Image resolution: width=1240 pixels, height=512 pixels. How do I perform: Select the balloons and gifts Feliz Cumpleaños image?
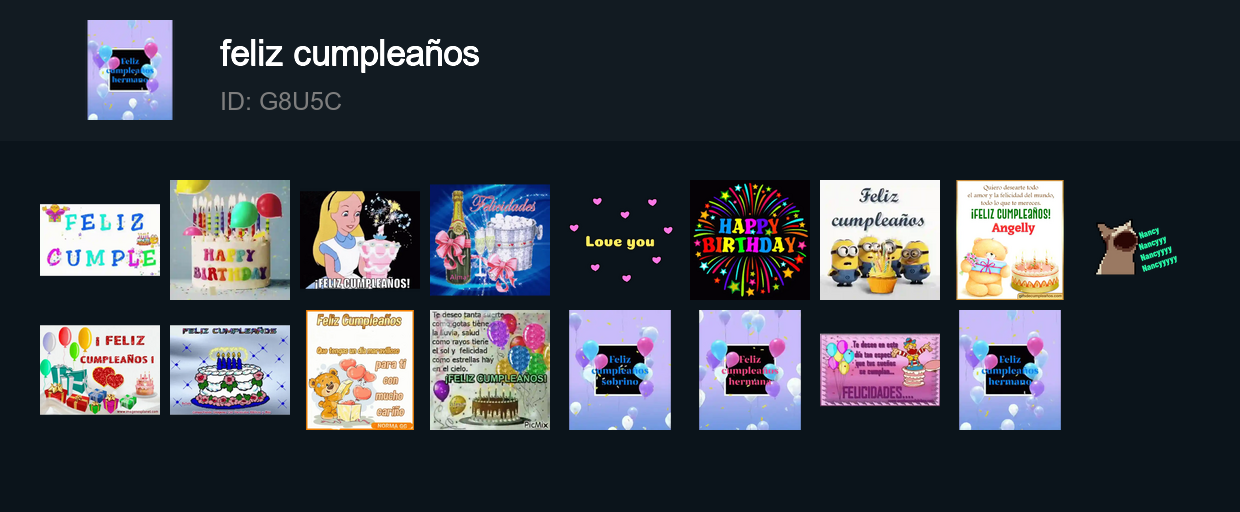click(x=100, y=370)
